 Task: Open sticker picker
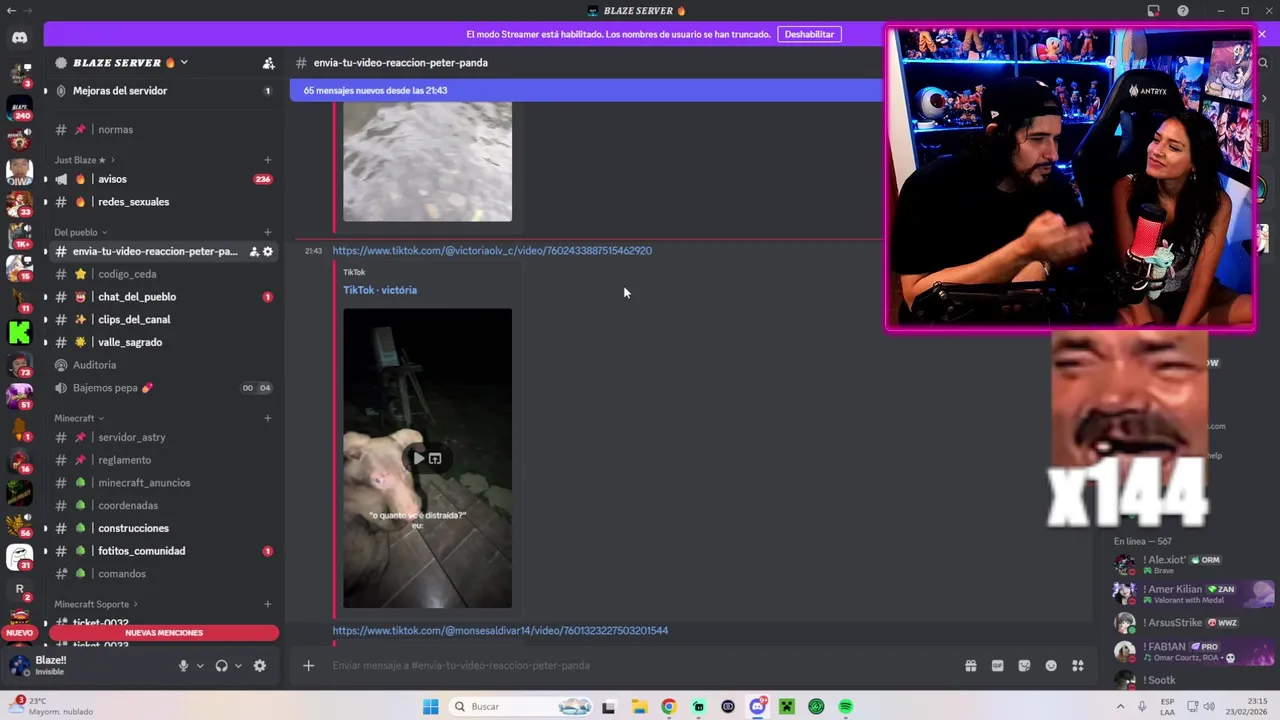(1024, 665)
